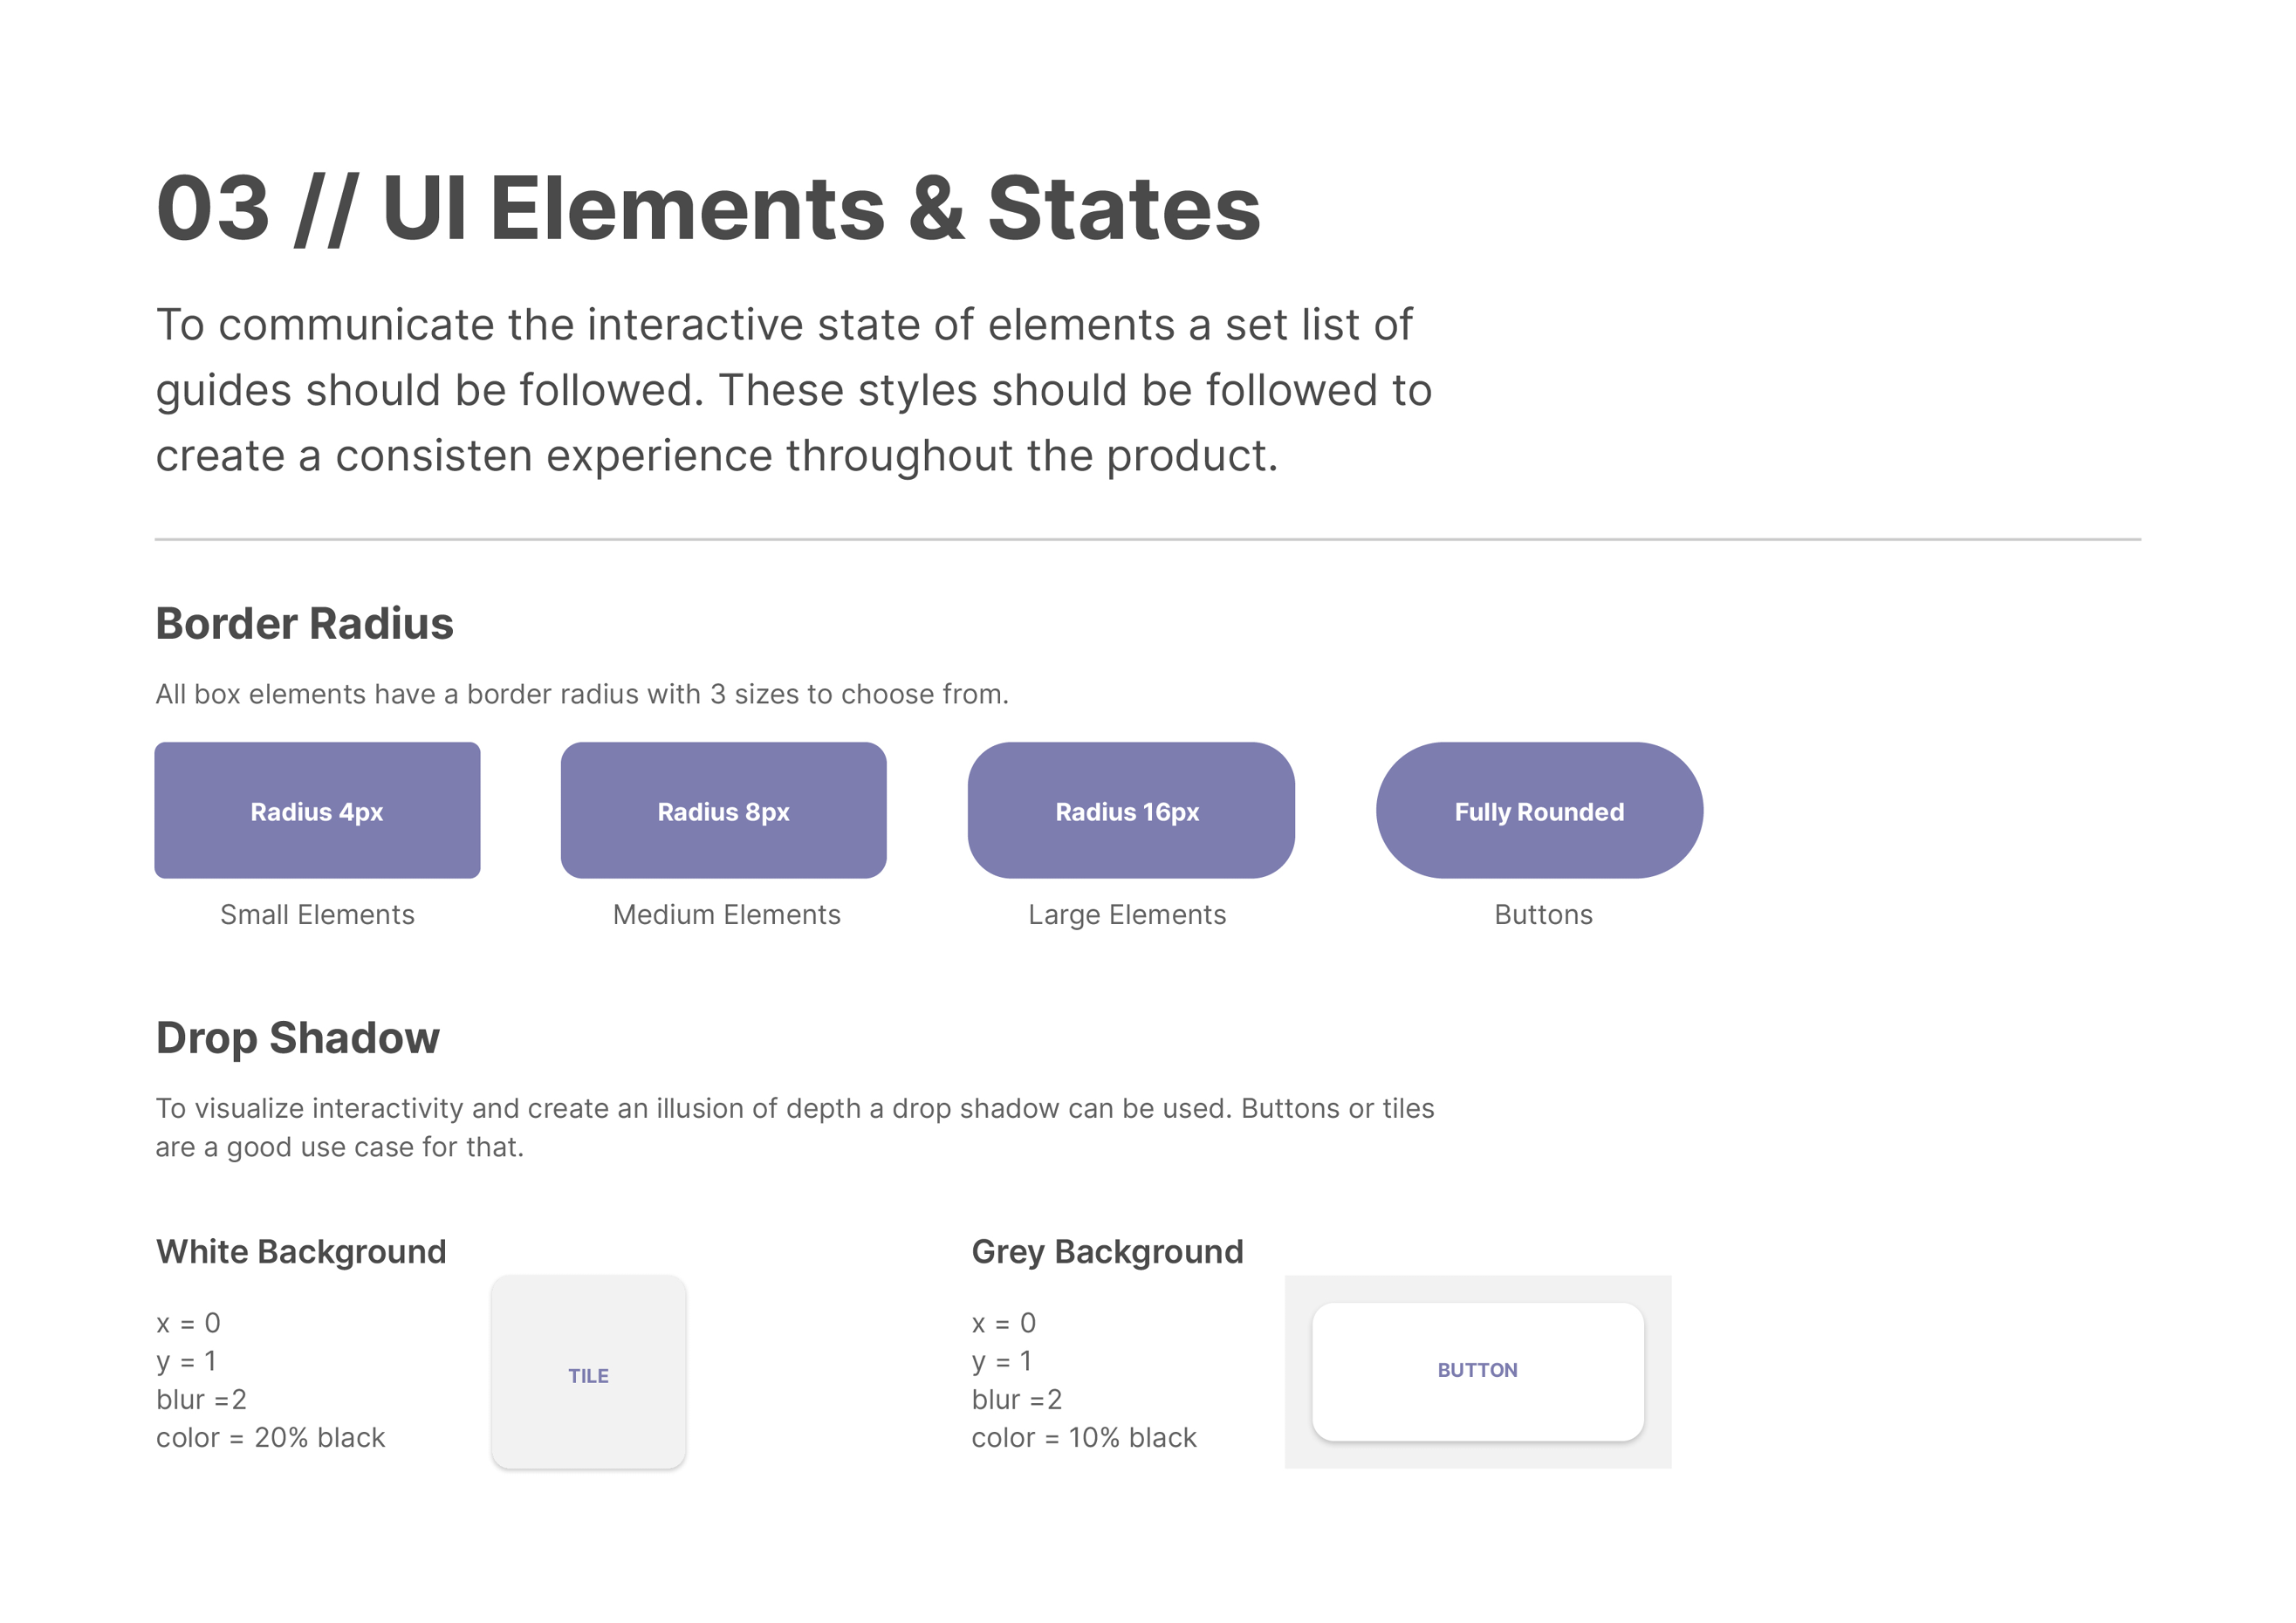Click the horizontal divider line below the intro
2296x1623 pixels.
(1147, 539)
